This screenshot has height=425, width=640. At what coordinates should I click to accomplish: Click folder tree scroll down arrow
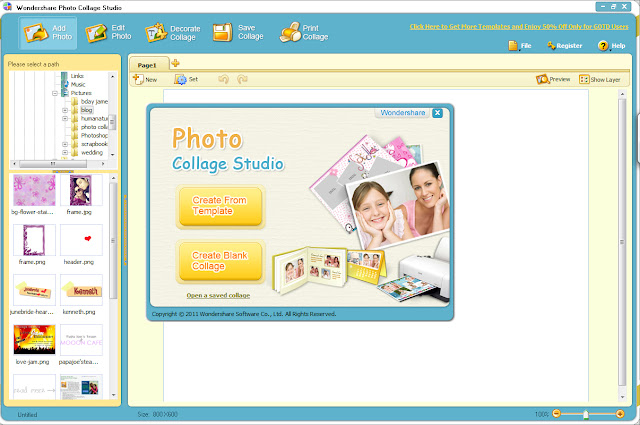click(x=113, y=155)
